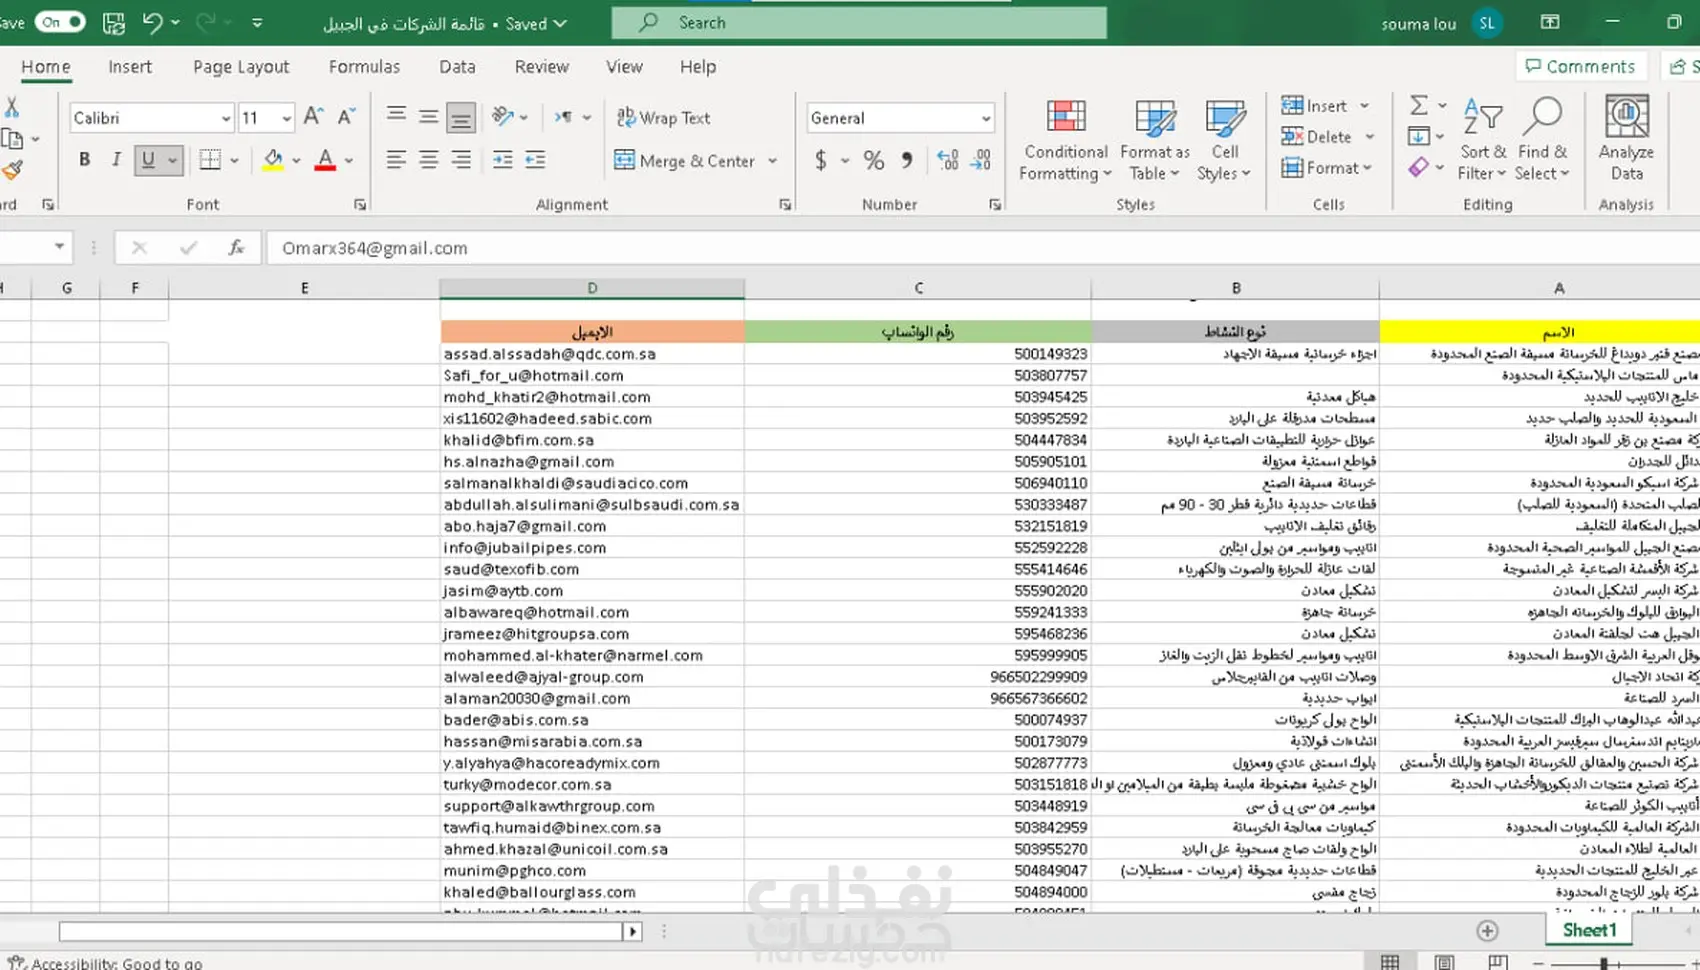The height and width of the screenshot is (970, 1700).
Task: Open Conditional Formatting menu
Action: pos(1065,140)
